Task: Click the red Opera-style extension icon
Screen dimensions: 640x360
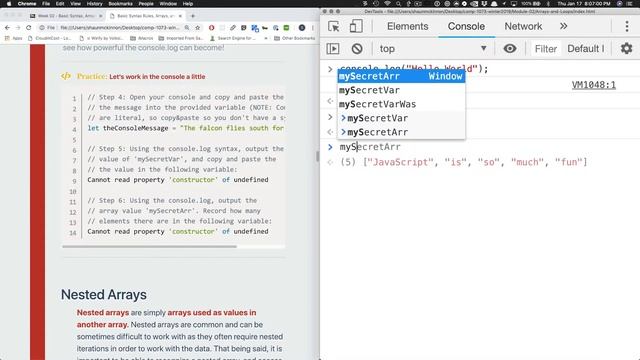Action: pos(211,28)
